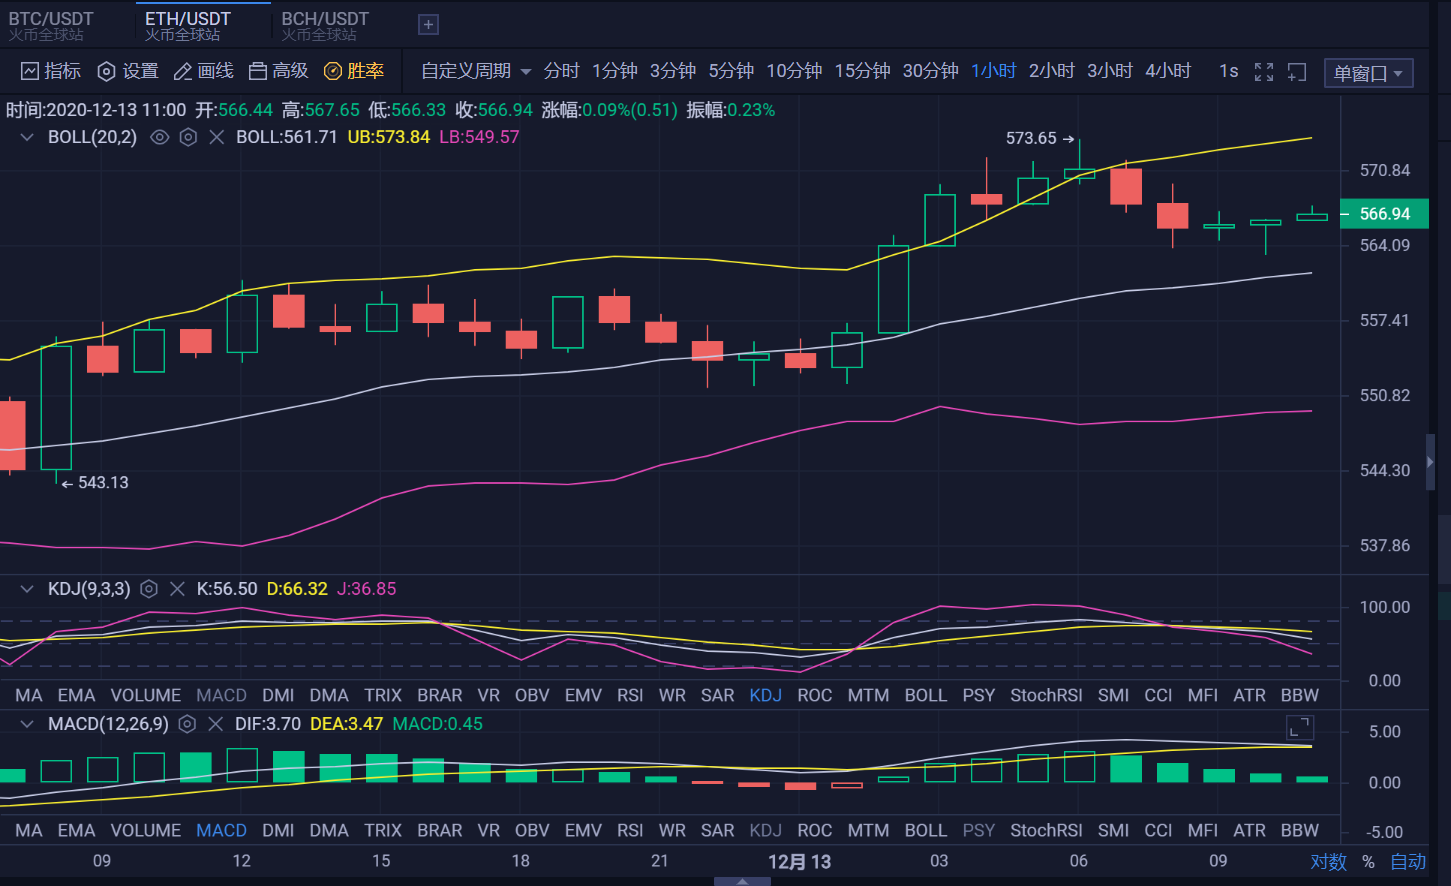Enable 对数 logarithmic scale
The height and width of the screenshot is (886, 1451).
click(1326, 861)
